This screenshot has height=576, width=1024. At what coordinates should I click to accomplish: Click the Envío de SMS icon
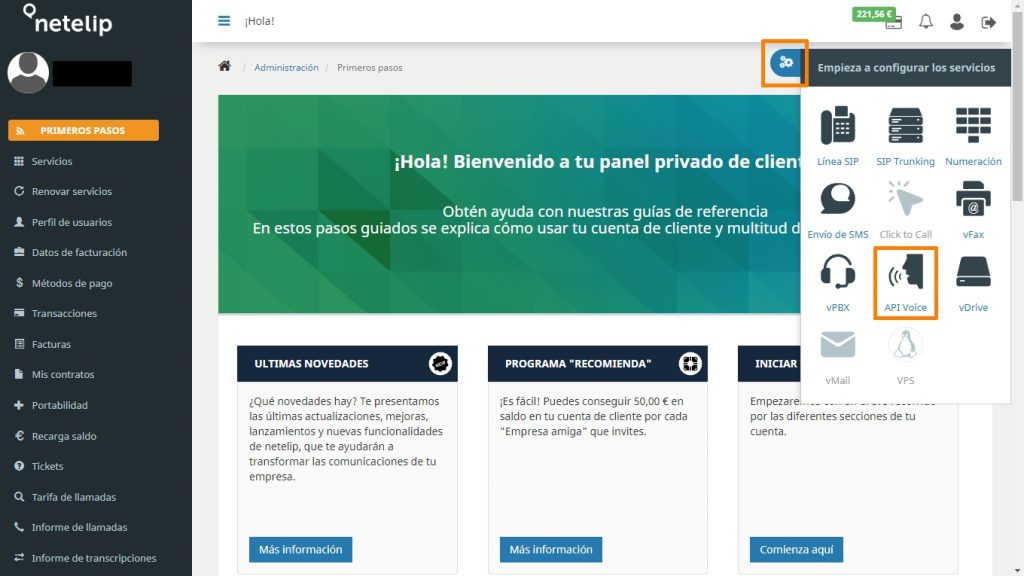click(837, 206)
